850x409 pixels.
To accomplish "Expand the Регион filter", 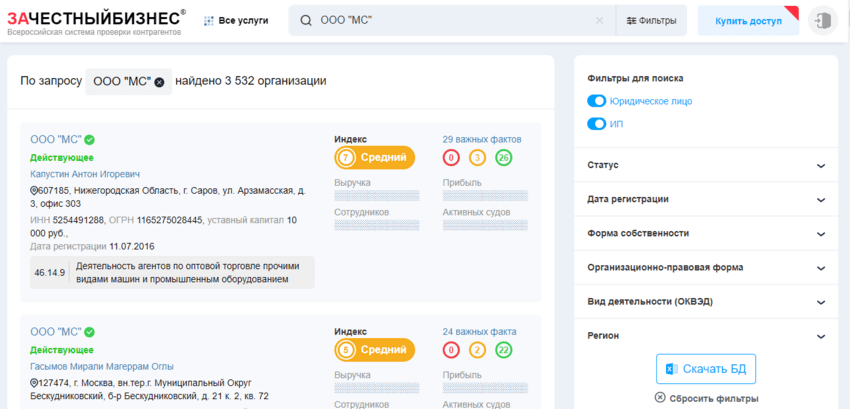I will click(x=706, y=336).
